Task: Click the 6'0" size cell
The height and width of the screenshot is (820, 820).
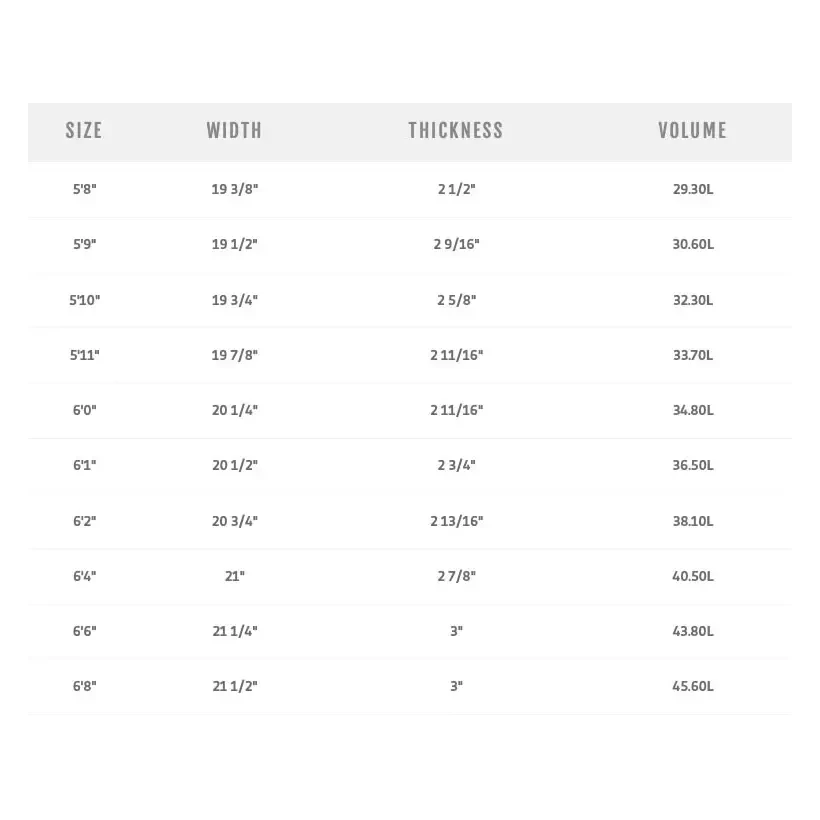Action: point(85,410)
